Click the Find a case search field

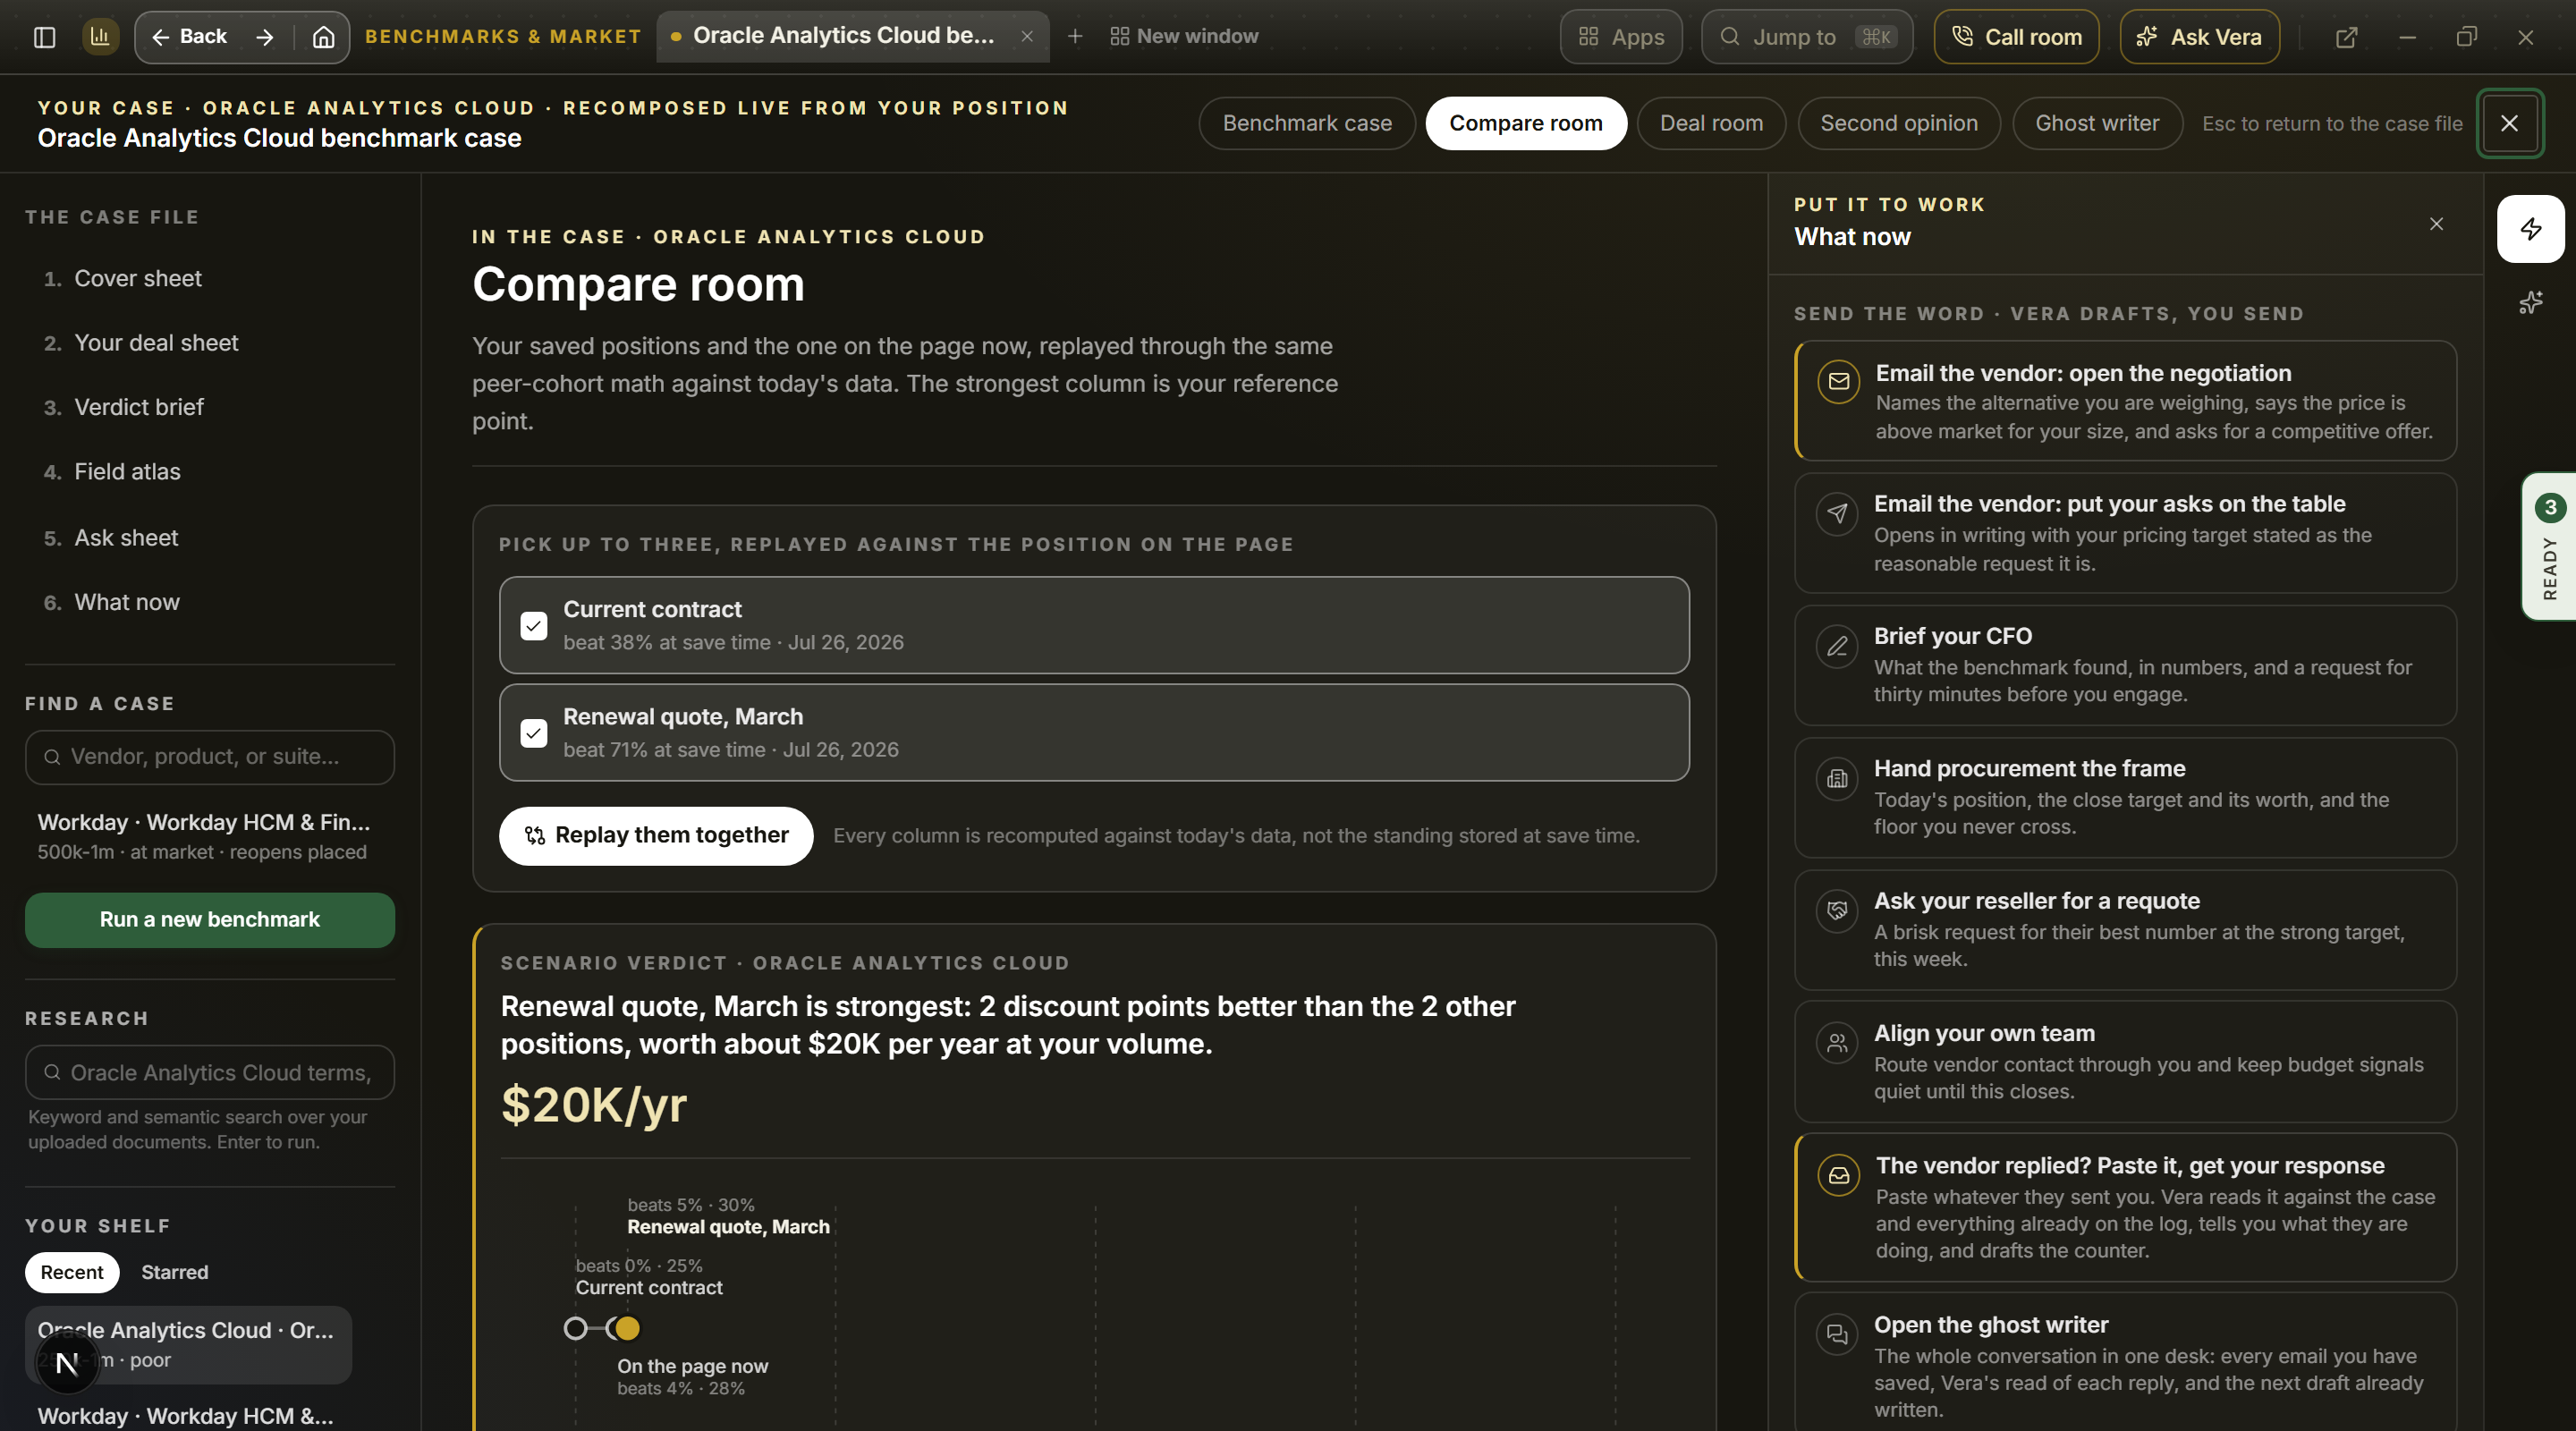210,757
